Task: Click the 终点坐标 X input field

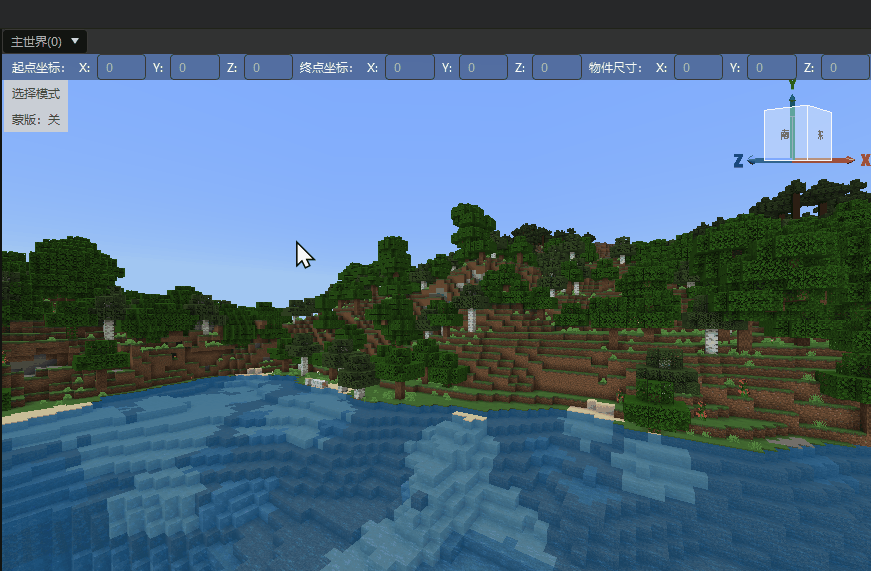Action: coord(409,68)
